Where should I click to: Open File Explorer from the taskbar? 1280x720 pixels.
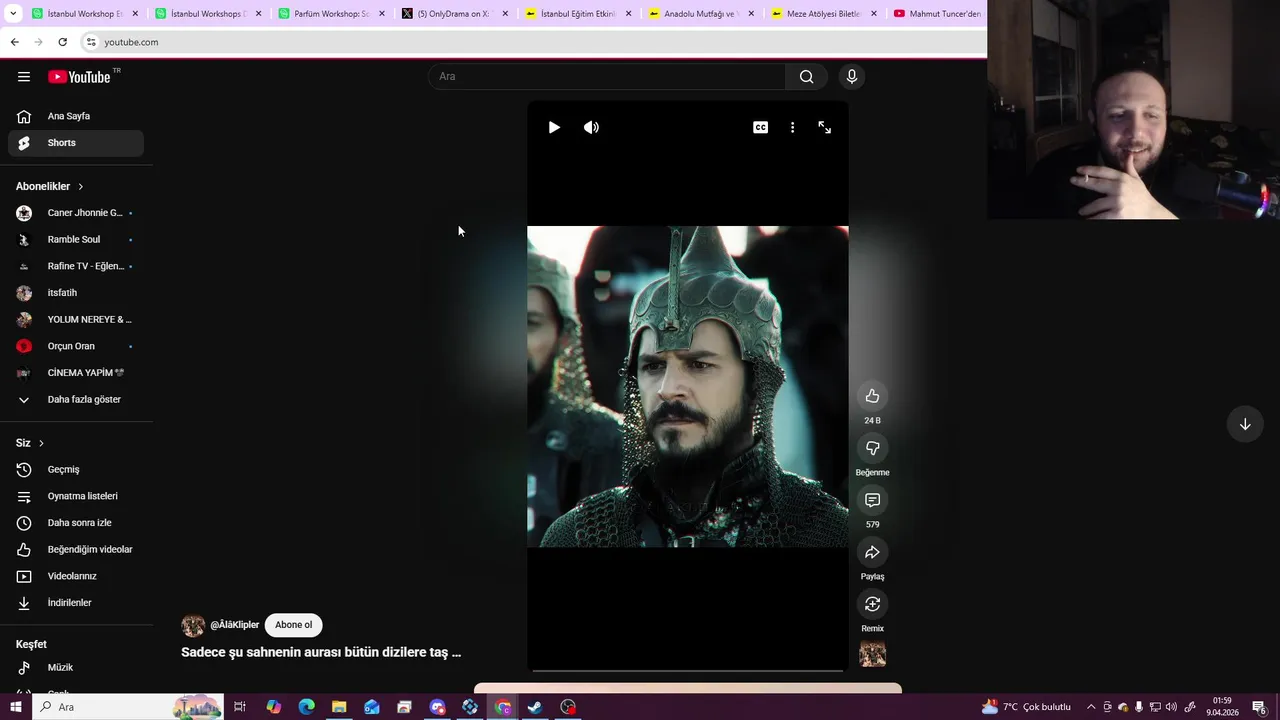tap(339, 707)
